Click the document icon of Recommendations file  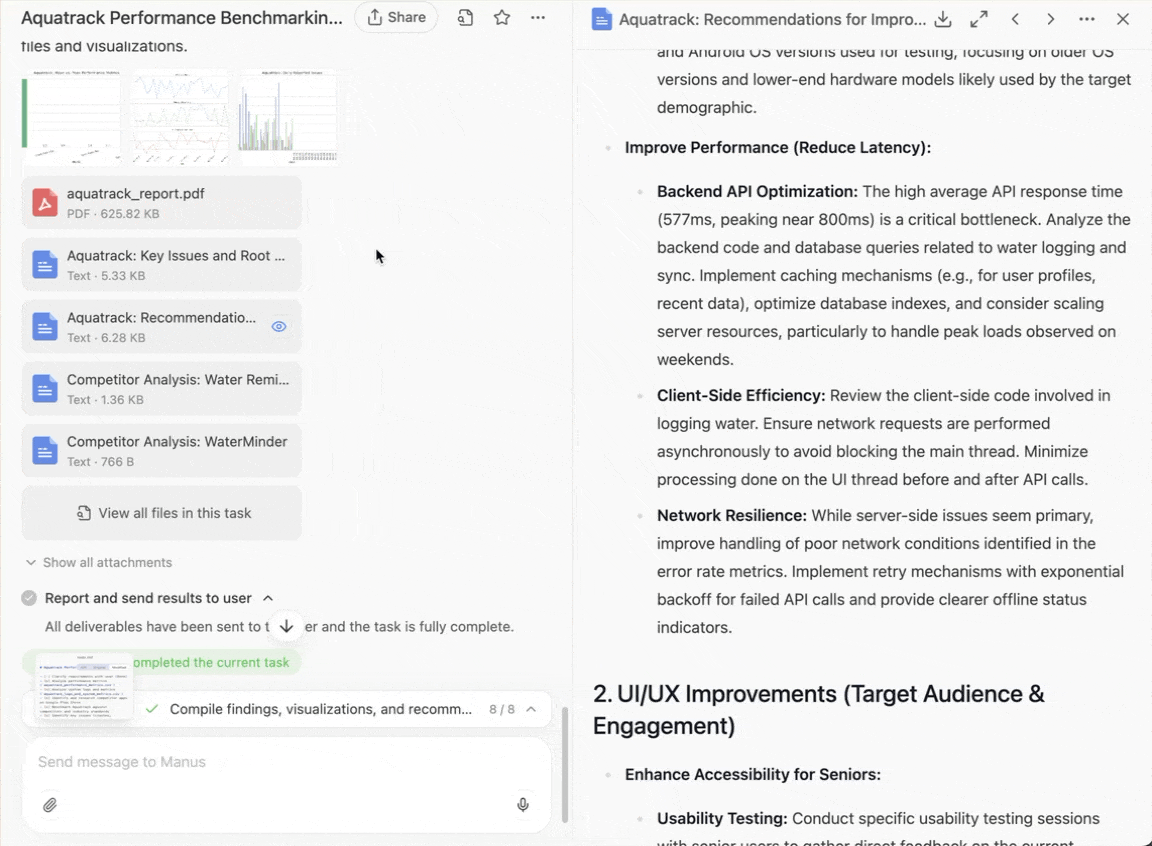(x=45, y=327)
